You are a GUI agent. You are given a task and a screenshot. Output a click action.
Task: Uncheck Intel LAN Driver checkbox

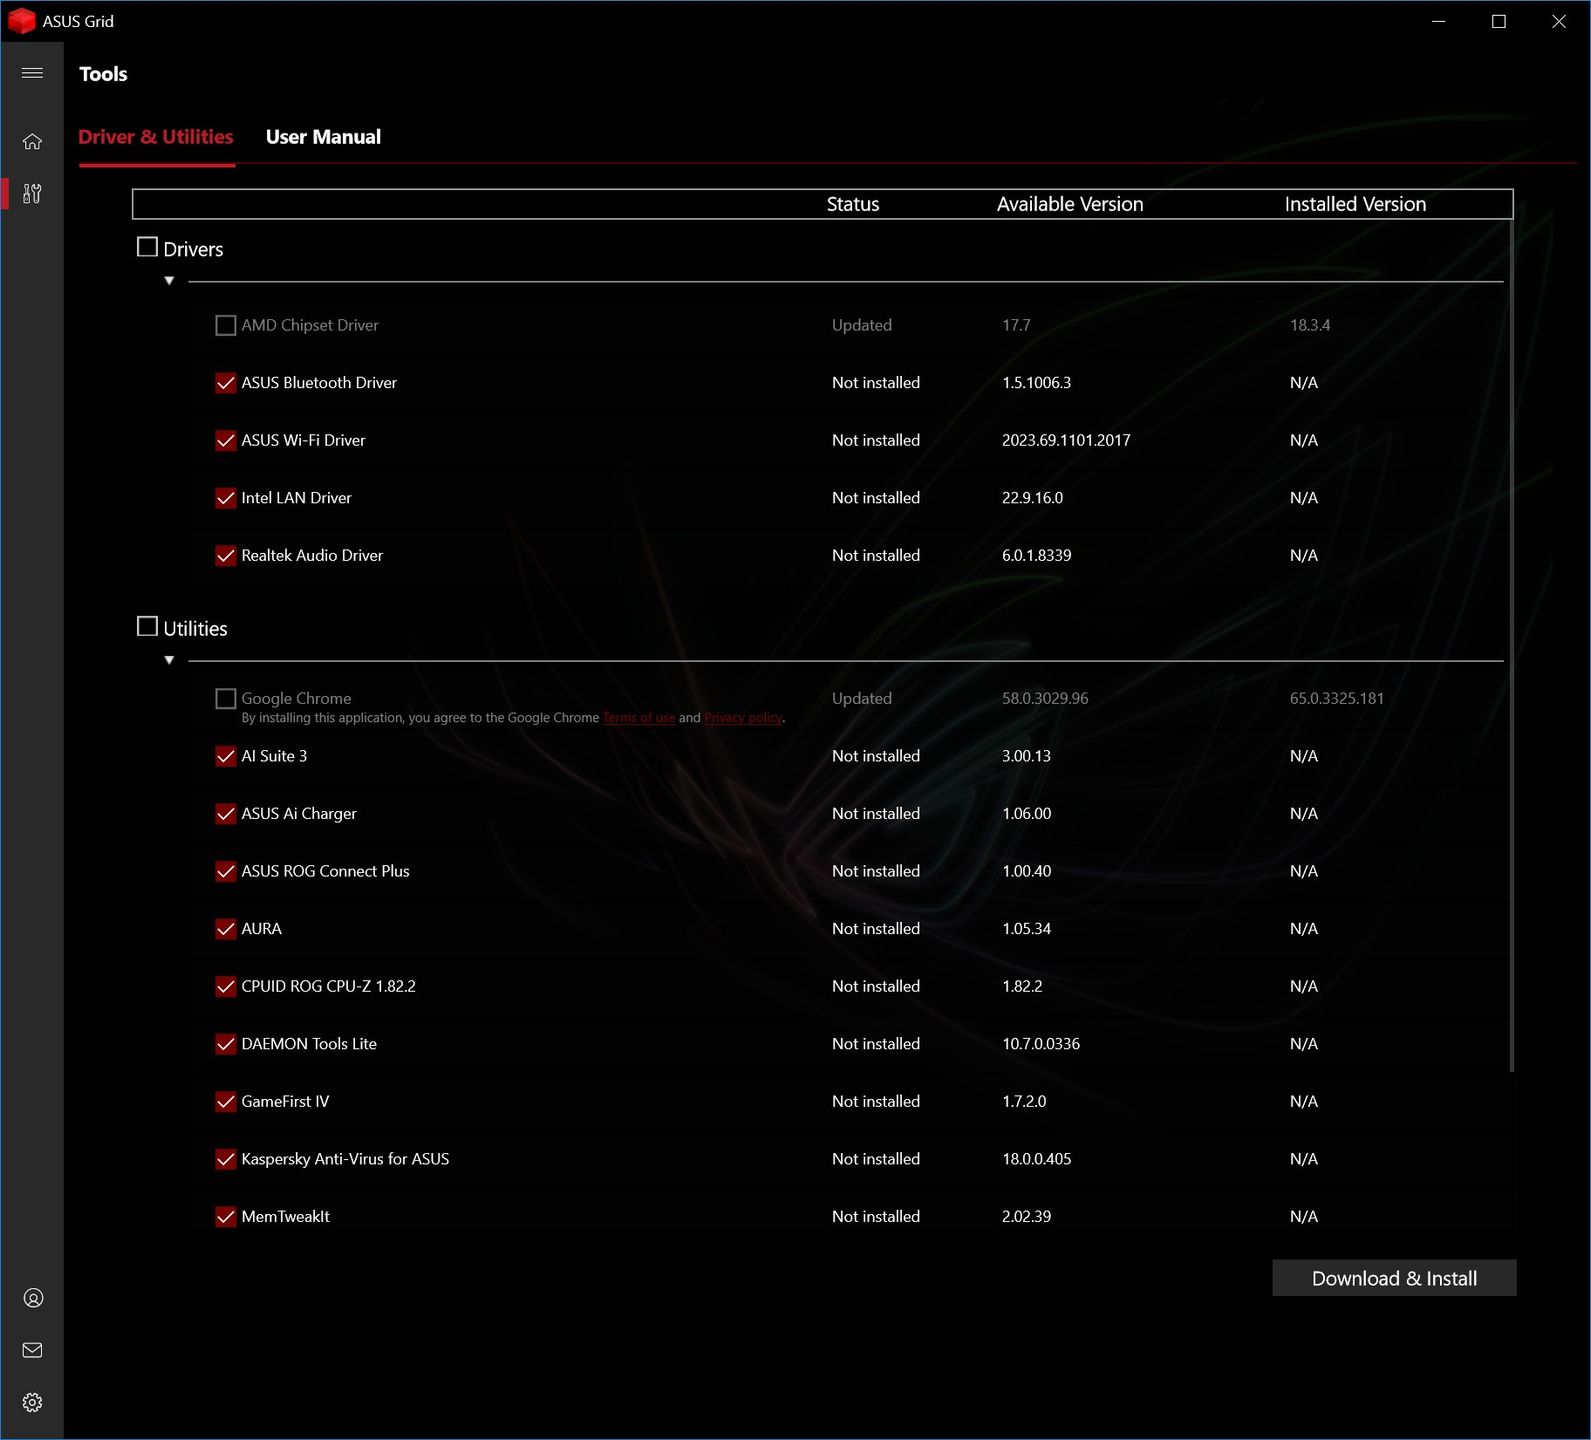point(226,498)
